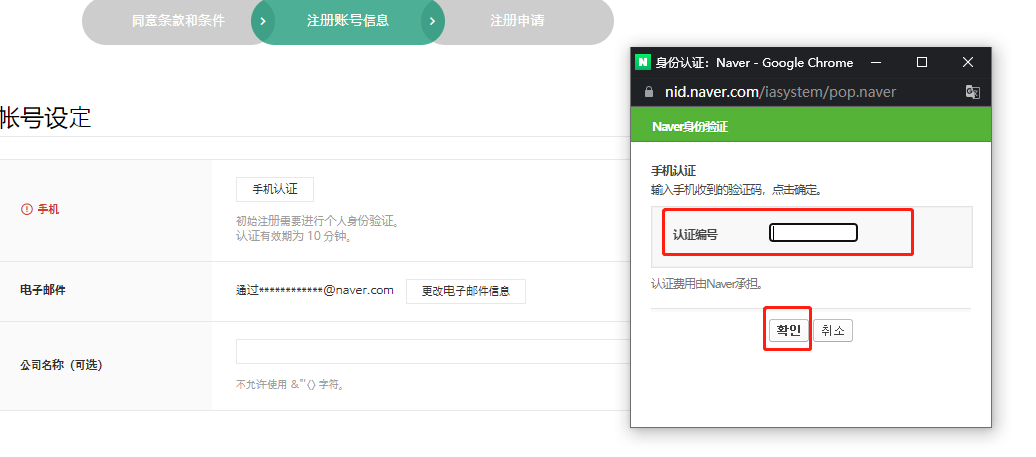Image resolution: width=1036 pixels, height=457 pixels.
Task: Click the arrow chevron after 同意条款和条件
Action: 263,20
